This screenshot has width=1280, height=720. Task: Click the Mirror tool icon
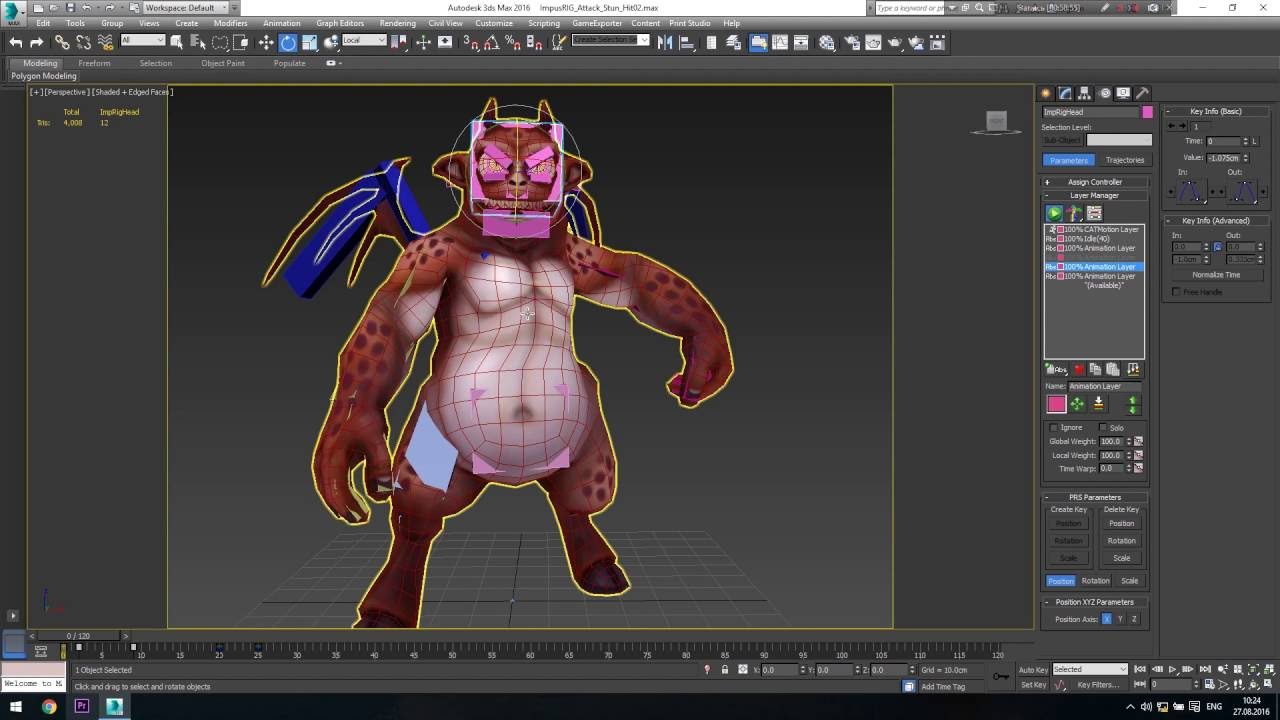click(665, 42)
